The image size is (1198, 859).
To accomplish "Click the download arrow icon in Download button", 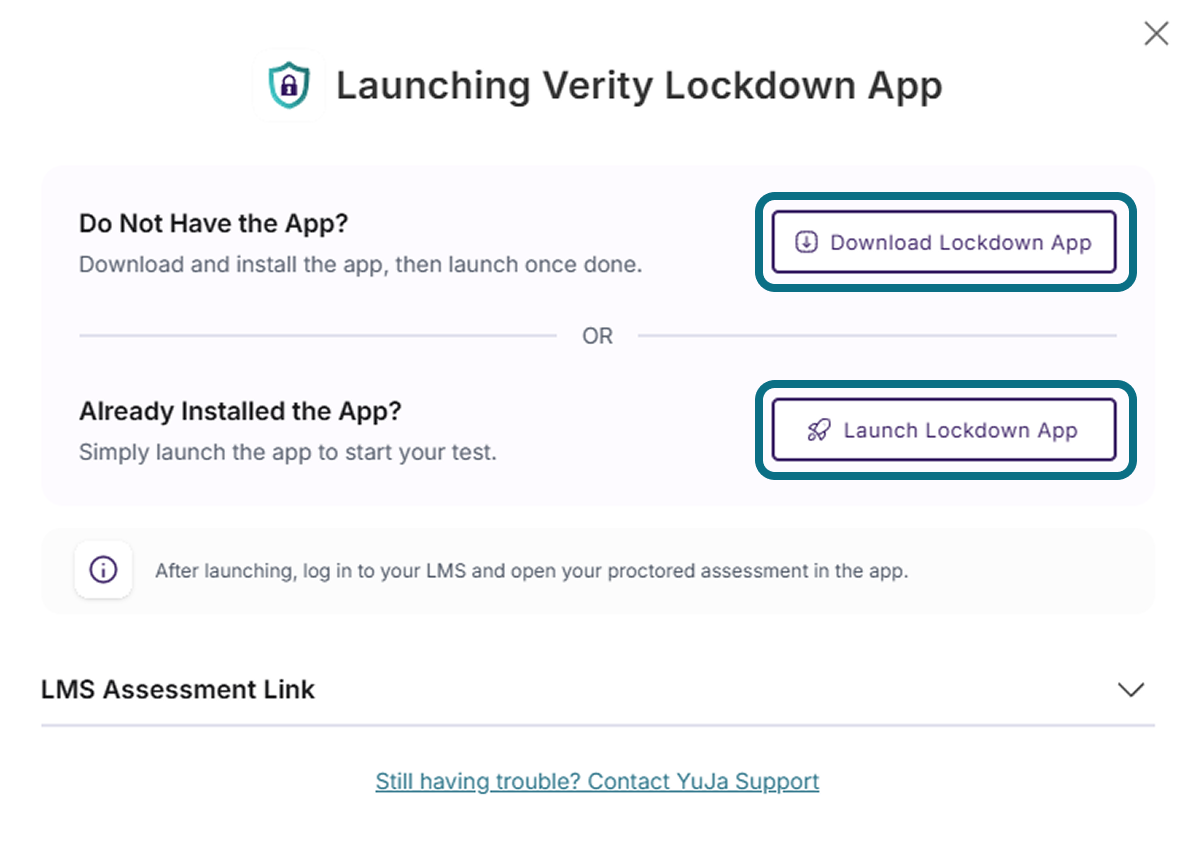I will (806, 242).
